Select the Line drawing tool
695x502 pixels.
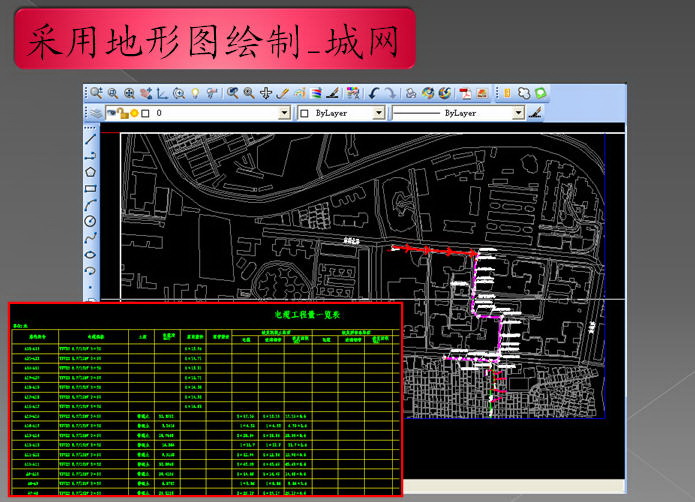pos(90,139)
